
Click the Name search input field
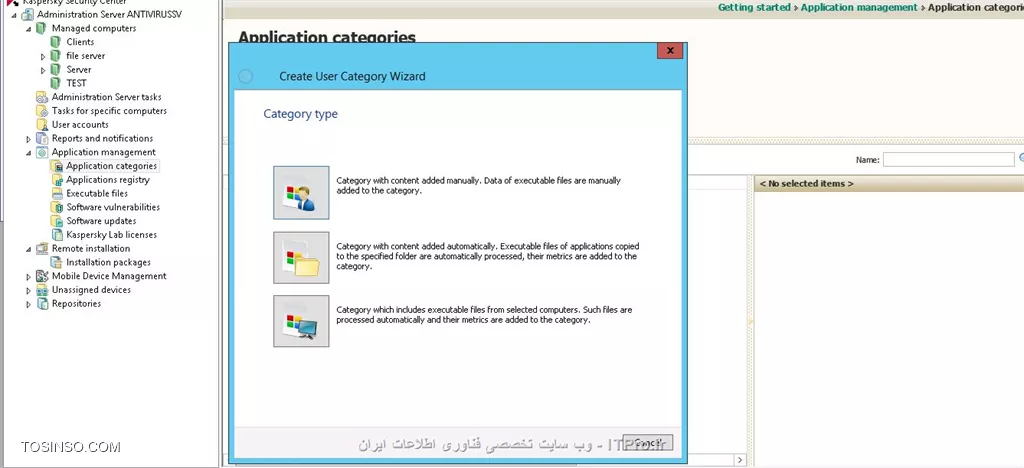pyautogui.click(x=948, y=159)
